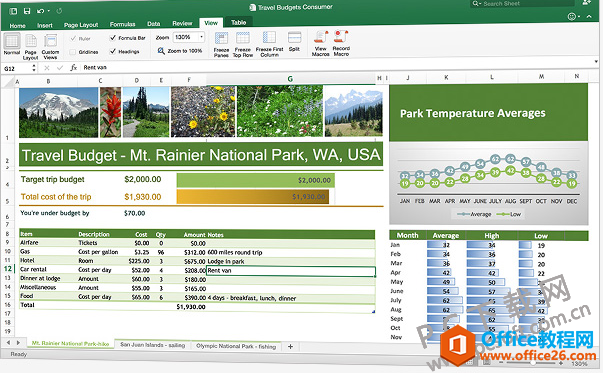603x373 pixels.
Task: Toggle the Gridlines checkbox
Action: pyautogui.click(x=73, y=52)
